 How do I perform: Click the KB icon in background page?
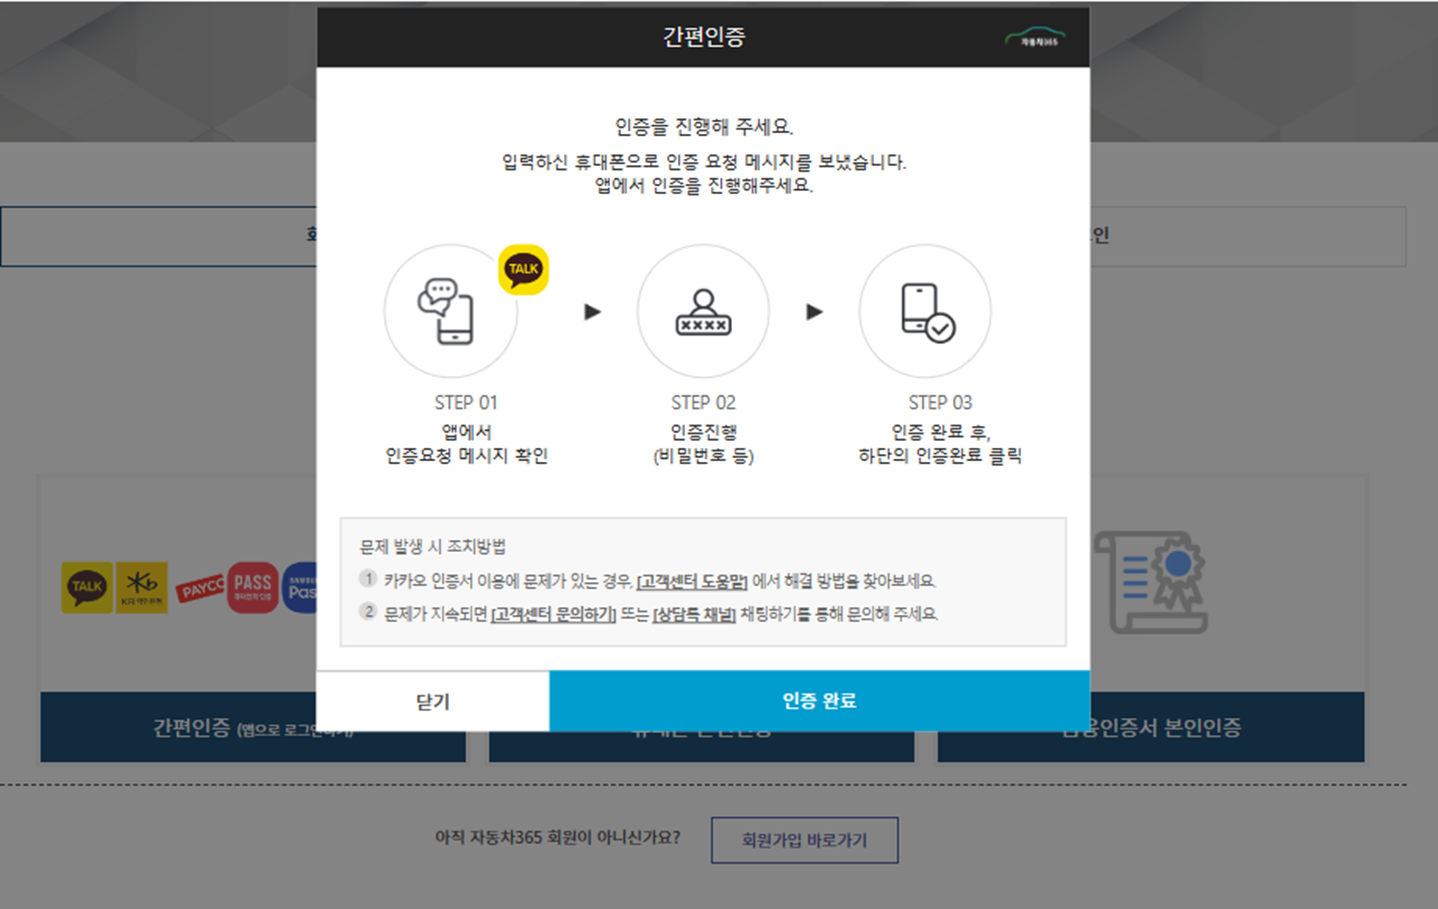142,587
